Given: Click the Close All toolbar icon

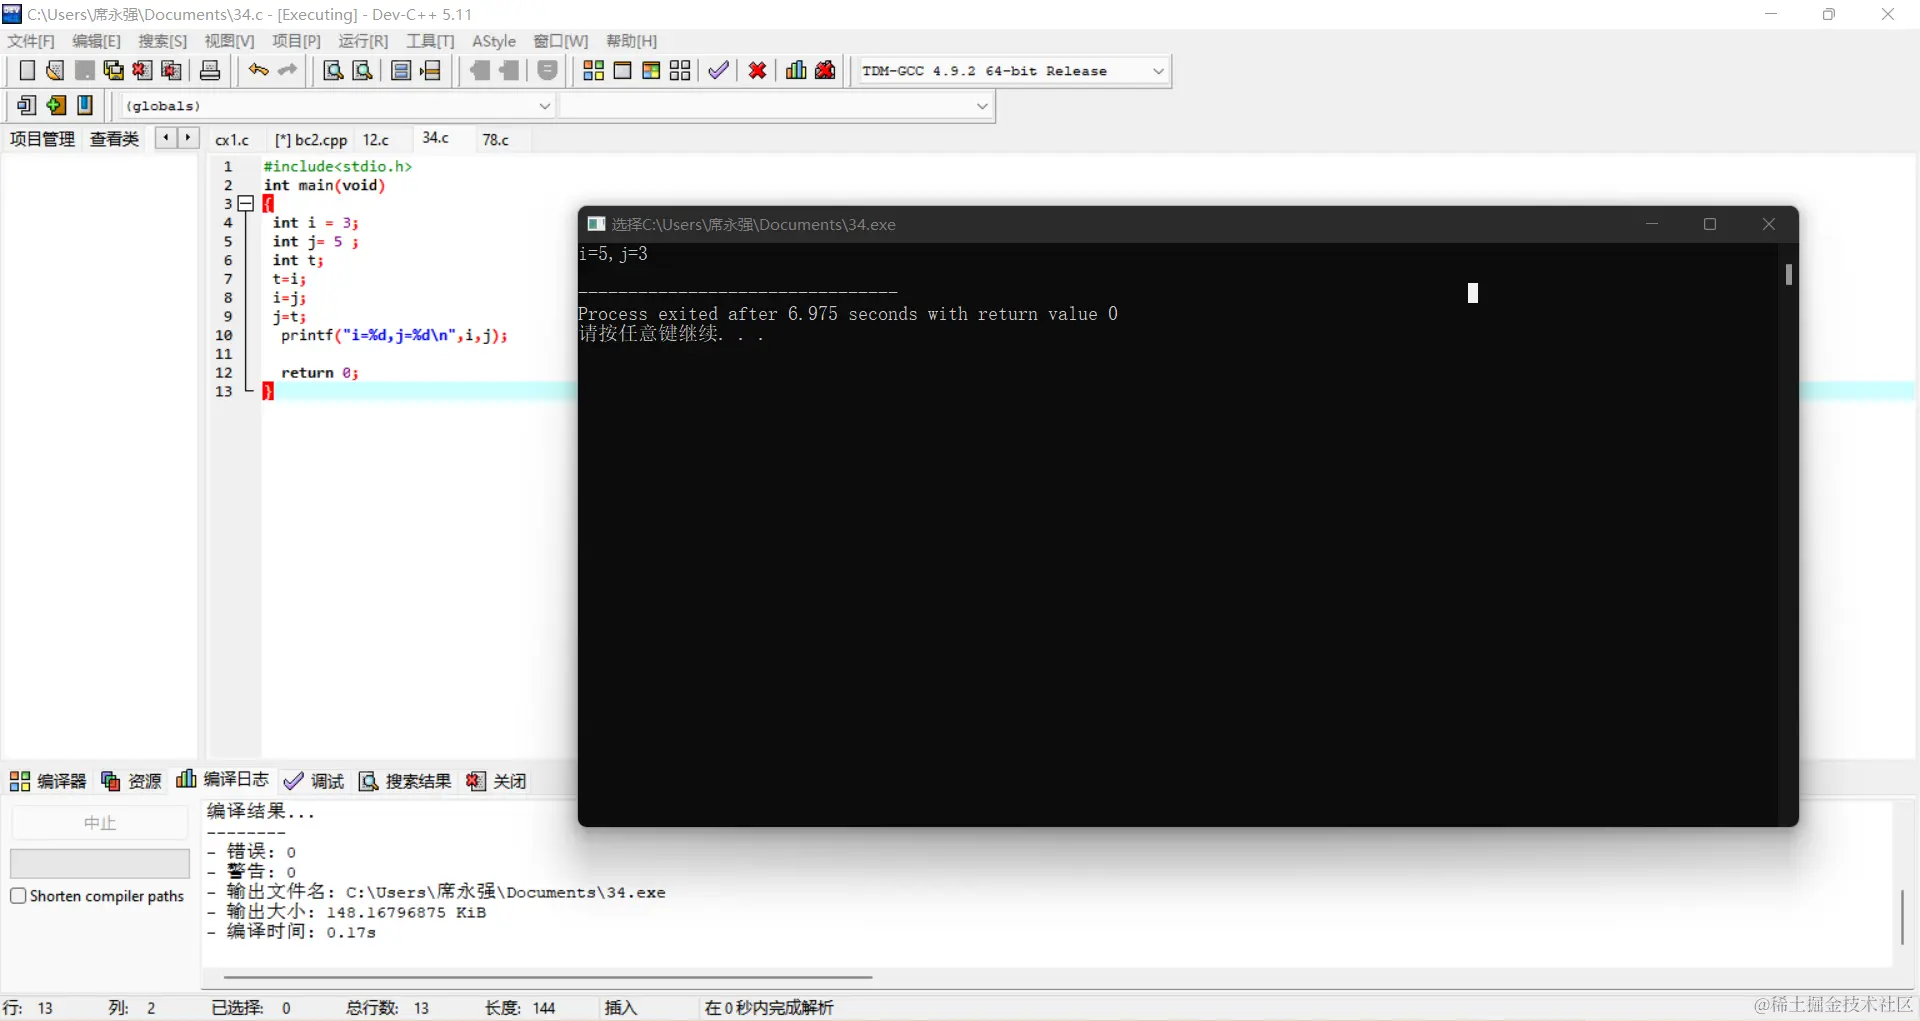Looking at the screenshot, I should (172, 70).
